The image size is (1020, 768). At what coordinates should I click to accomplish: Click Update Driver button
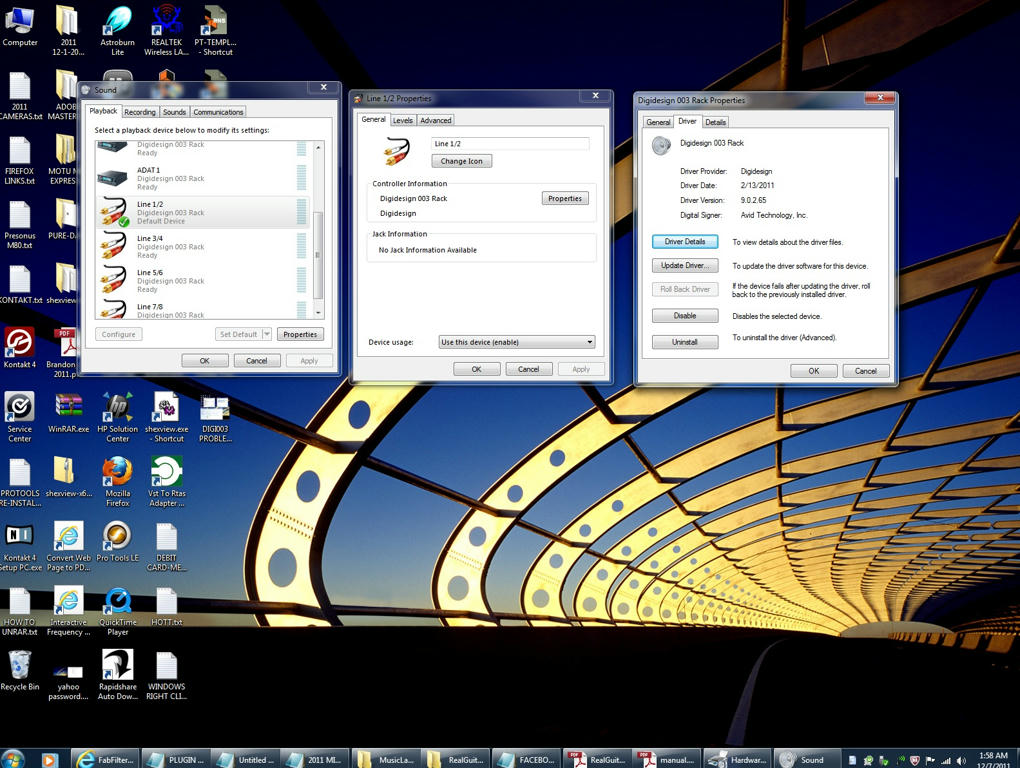pyautogui.click(x=685, y=265)
